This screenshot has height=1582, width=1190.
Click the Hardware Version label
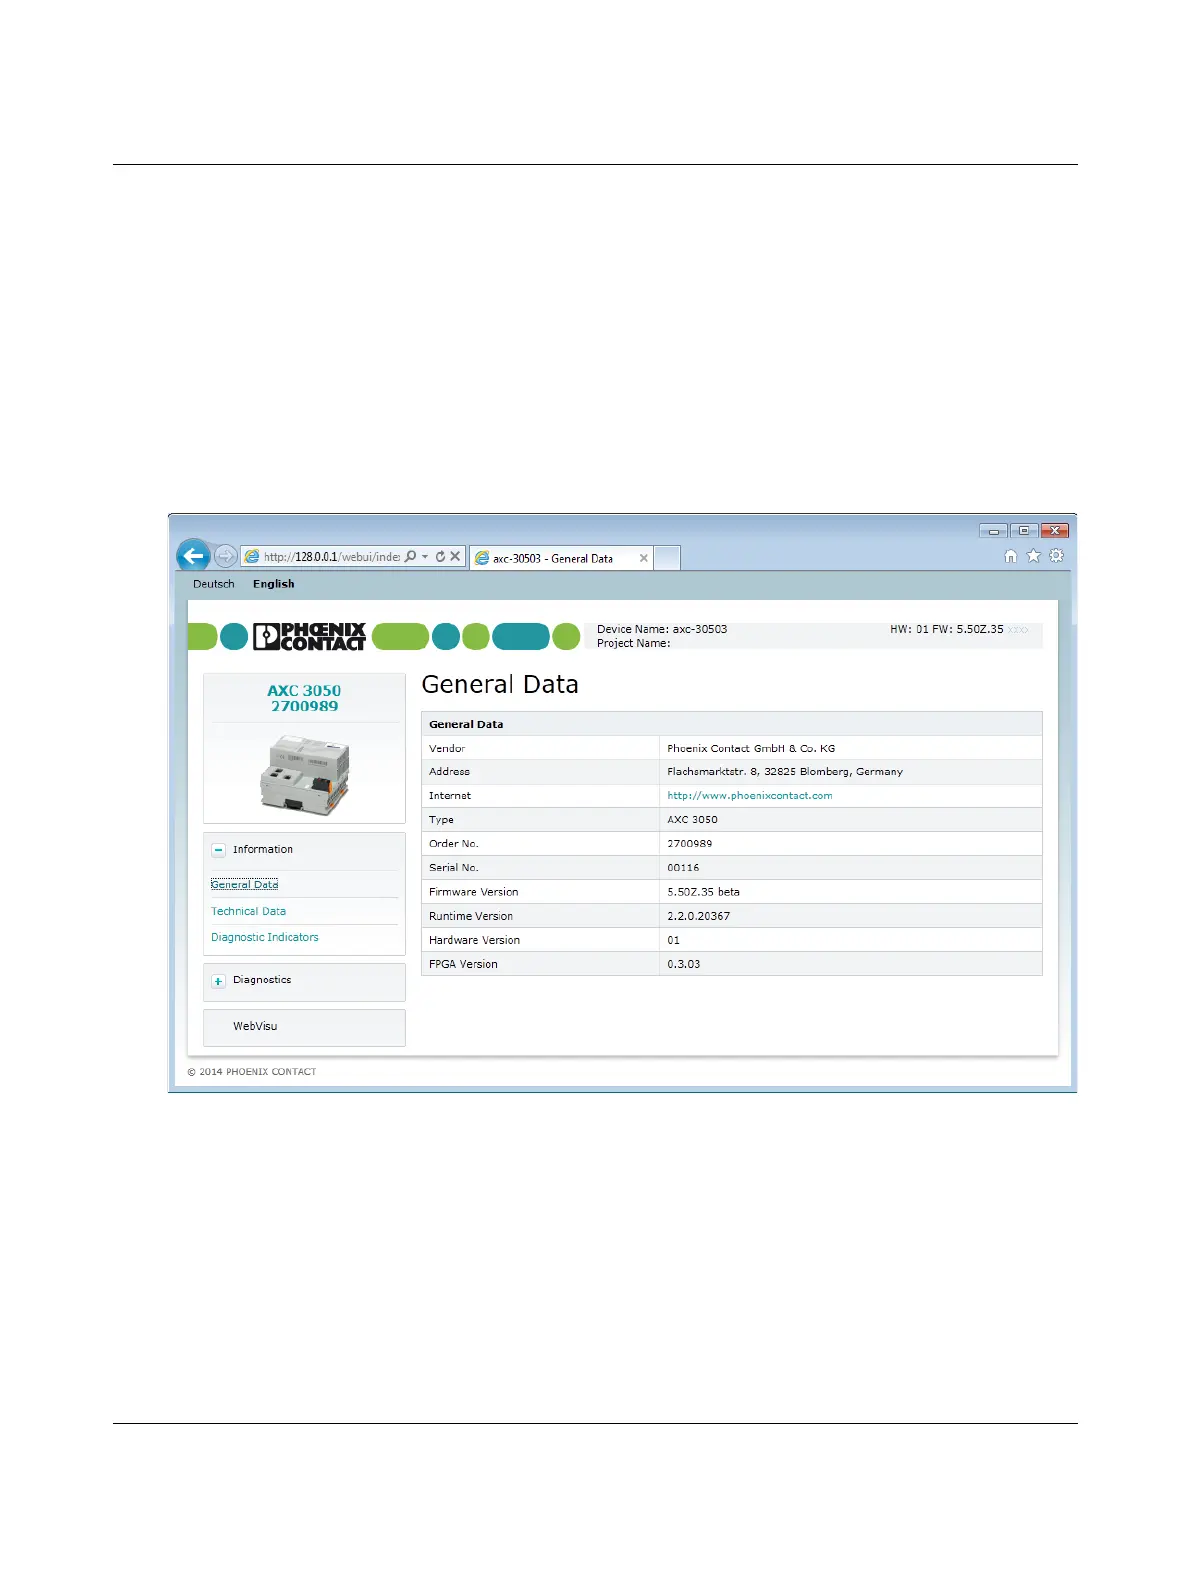(x=474, y=940)
